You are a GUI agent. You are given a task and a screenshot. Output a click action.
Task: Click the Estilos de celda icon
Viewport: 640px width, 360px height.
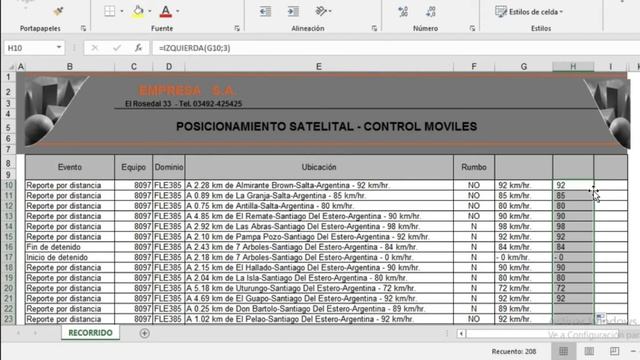501,11
